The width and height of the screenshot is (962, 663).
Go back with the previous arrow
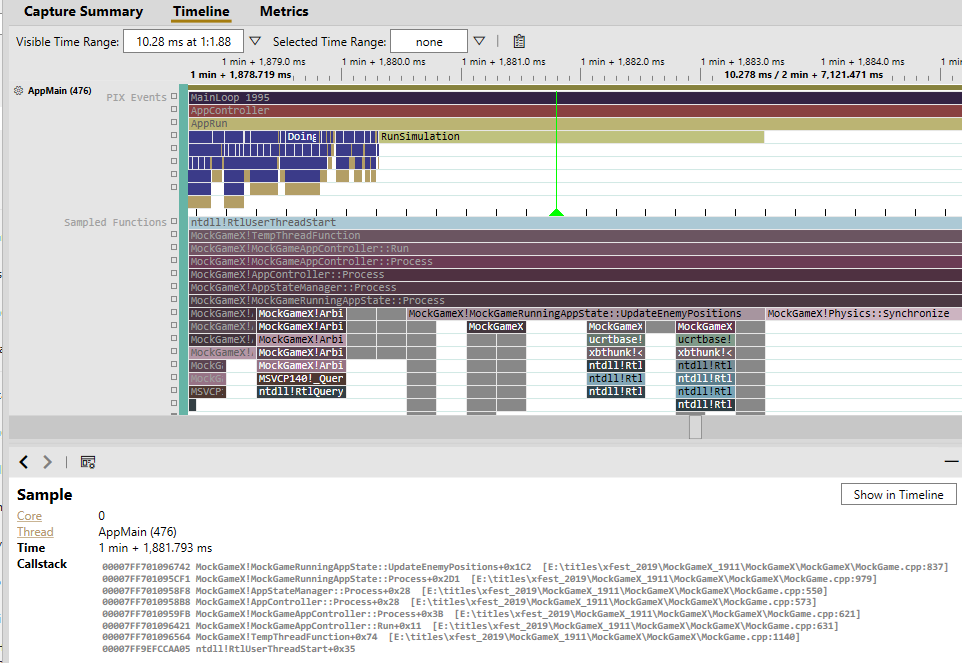click(x=24, y=462)
